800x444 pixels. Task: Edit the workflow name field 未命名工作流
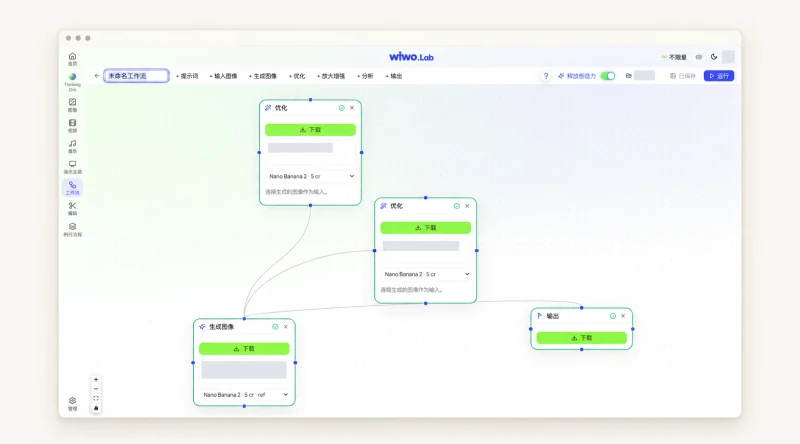[136, 76]
